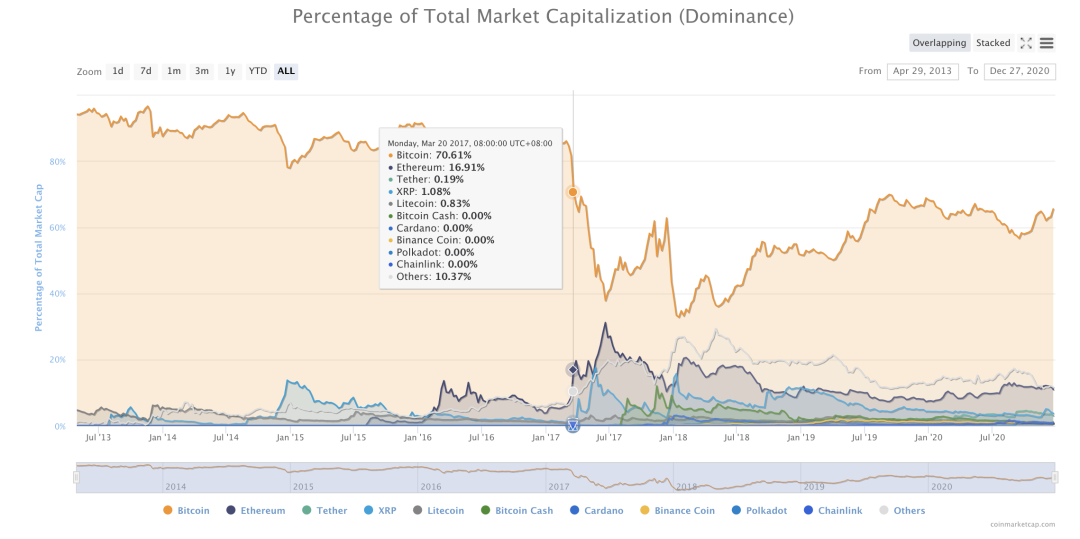Hide Bitcoin Cash series

[x=517, y=511]
